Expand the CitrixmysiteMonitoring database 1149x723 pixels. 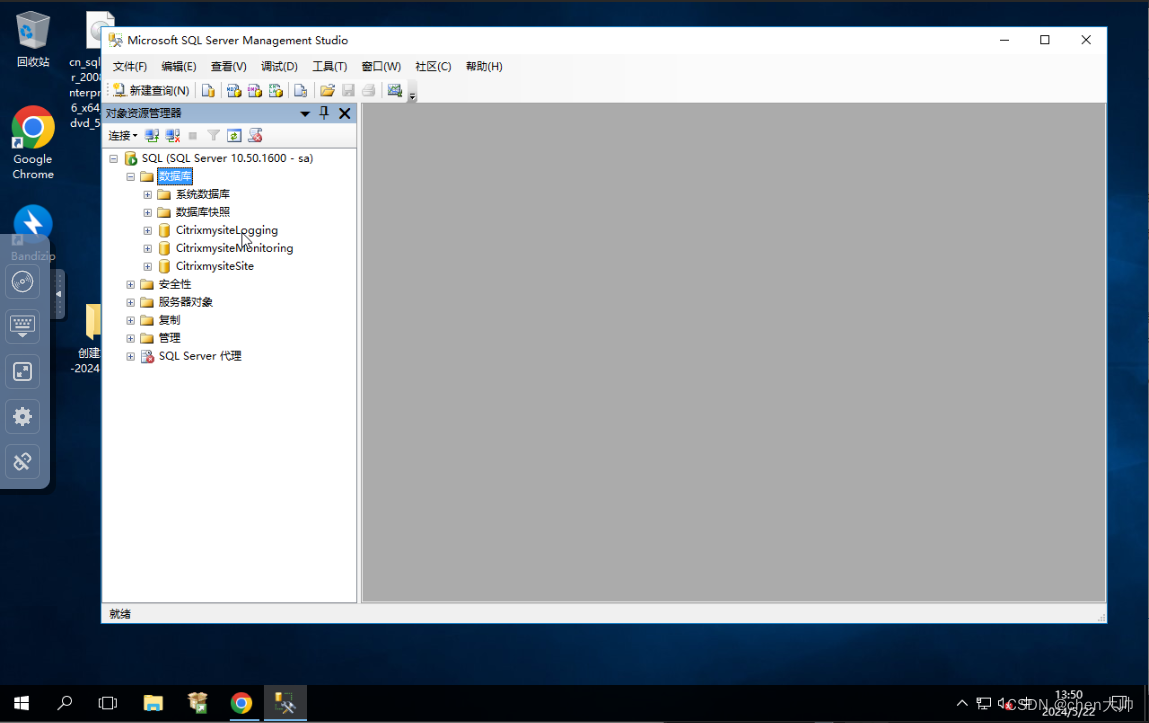click(147, 248)
